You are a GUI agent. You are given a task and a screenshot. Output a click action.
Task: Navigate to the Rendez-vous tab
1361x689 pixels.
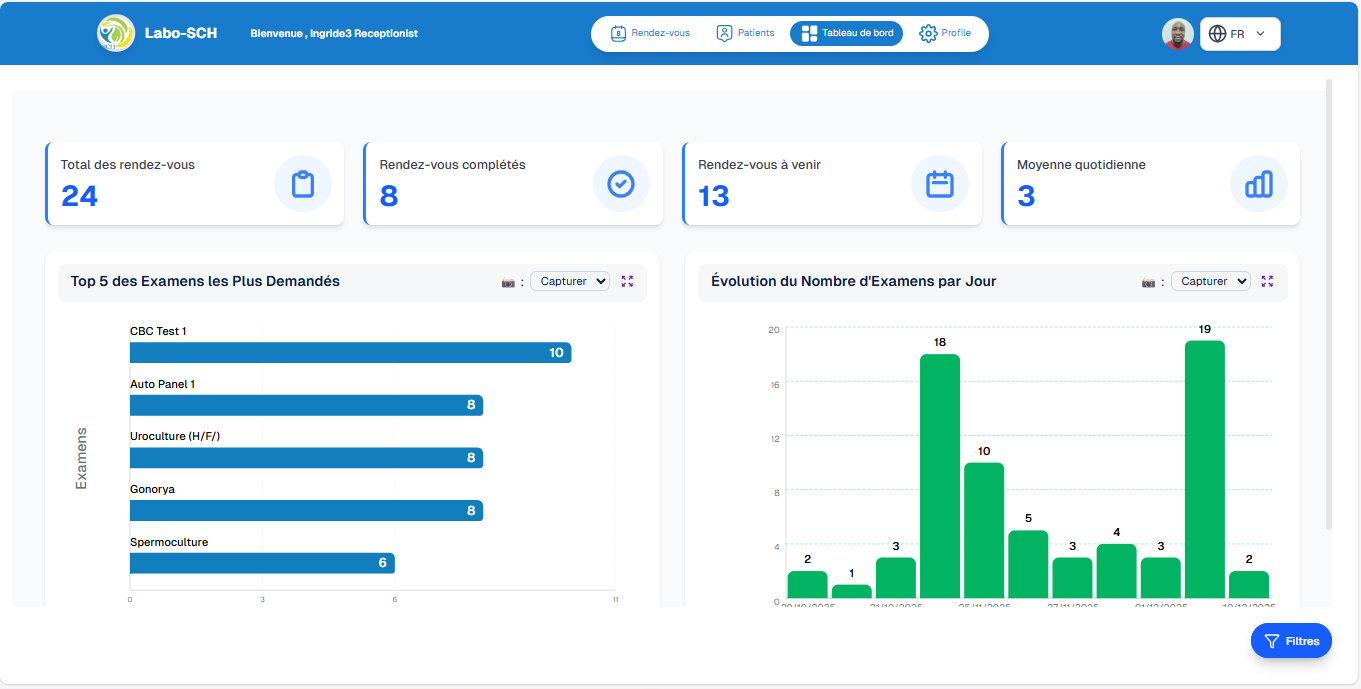click(650, 32)
